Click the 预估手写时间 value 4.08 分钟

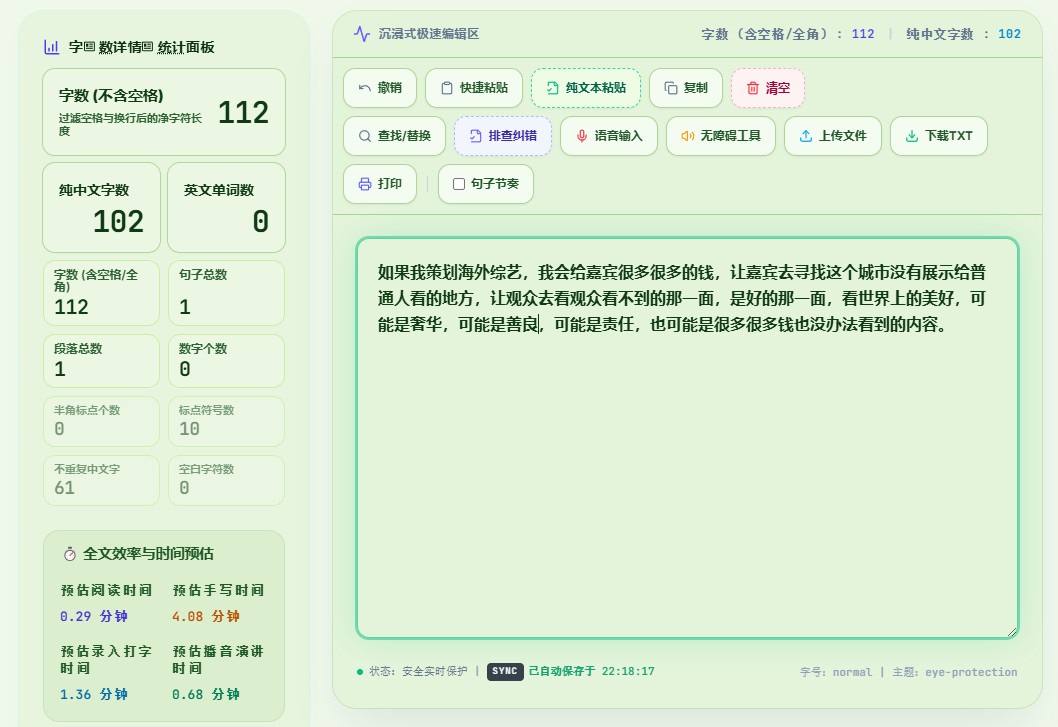point(206,616)
